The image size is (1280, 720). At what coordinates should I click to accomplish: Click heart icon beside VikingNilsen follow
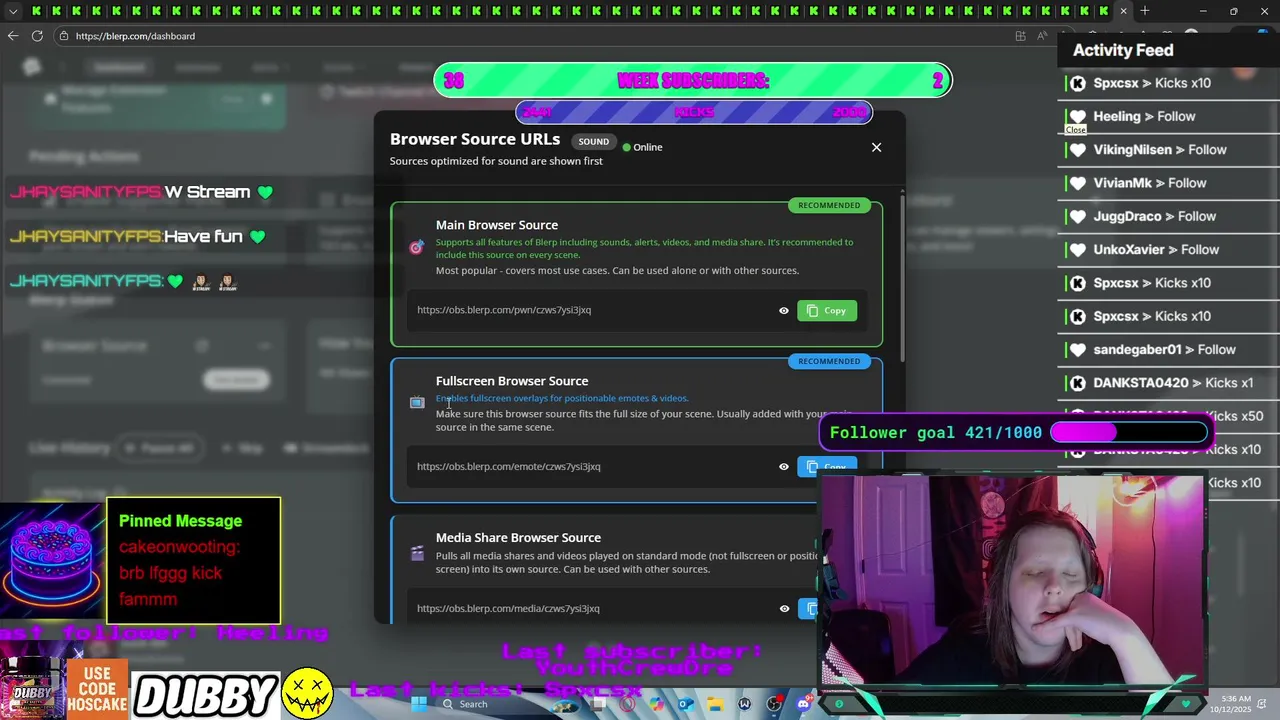1077,150
